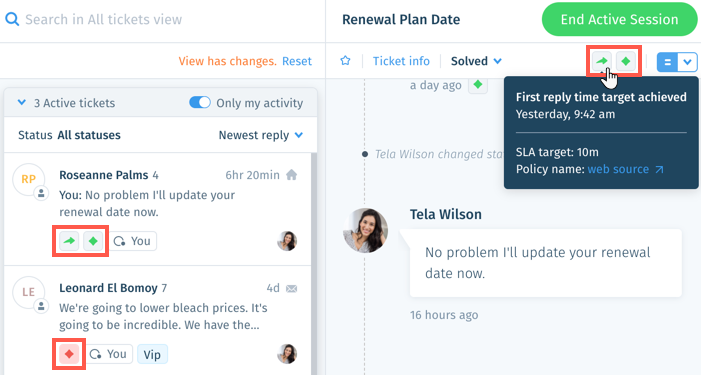Click the green diamond next to 'a day ago'
The width and height of the screenshot is (701, 375).
(478, 84)
